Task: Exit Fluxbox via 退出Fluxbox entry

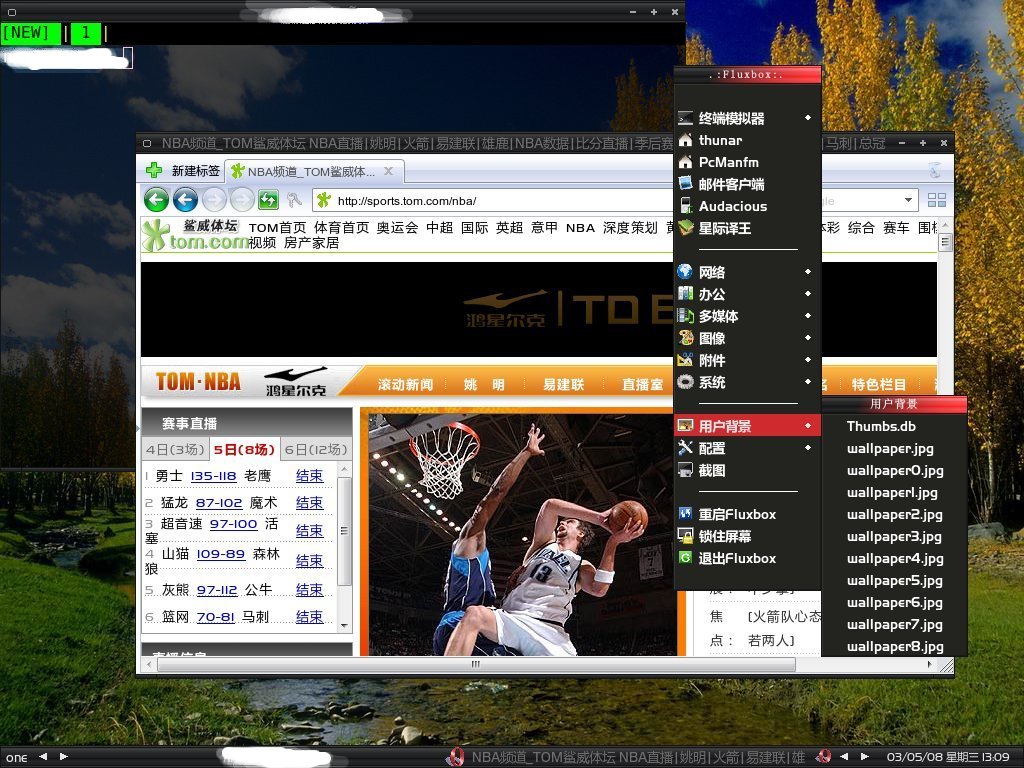Action: [x=746, y=558]
